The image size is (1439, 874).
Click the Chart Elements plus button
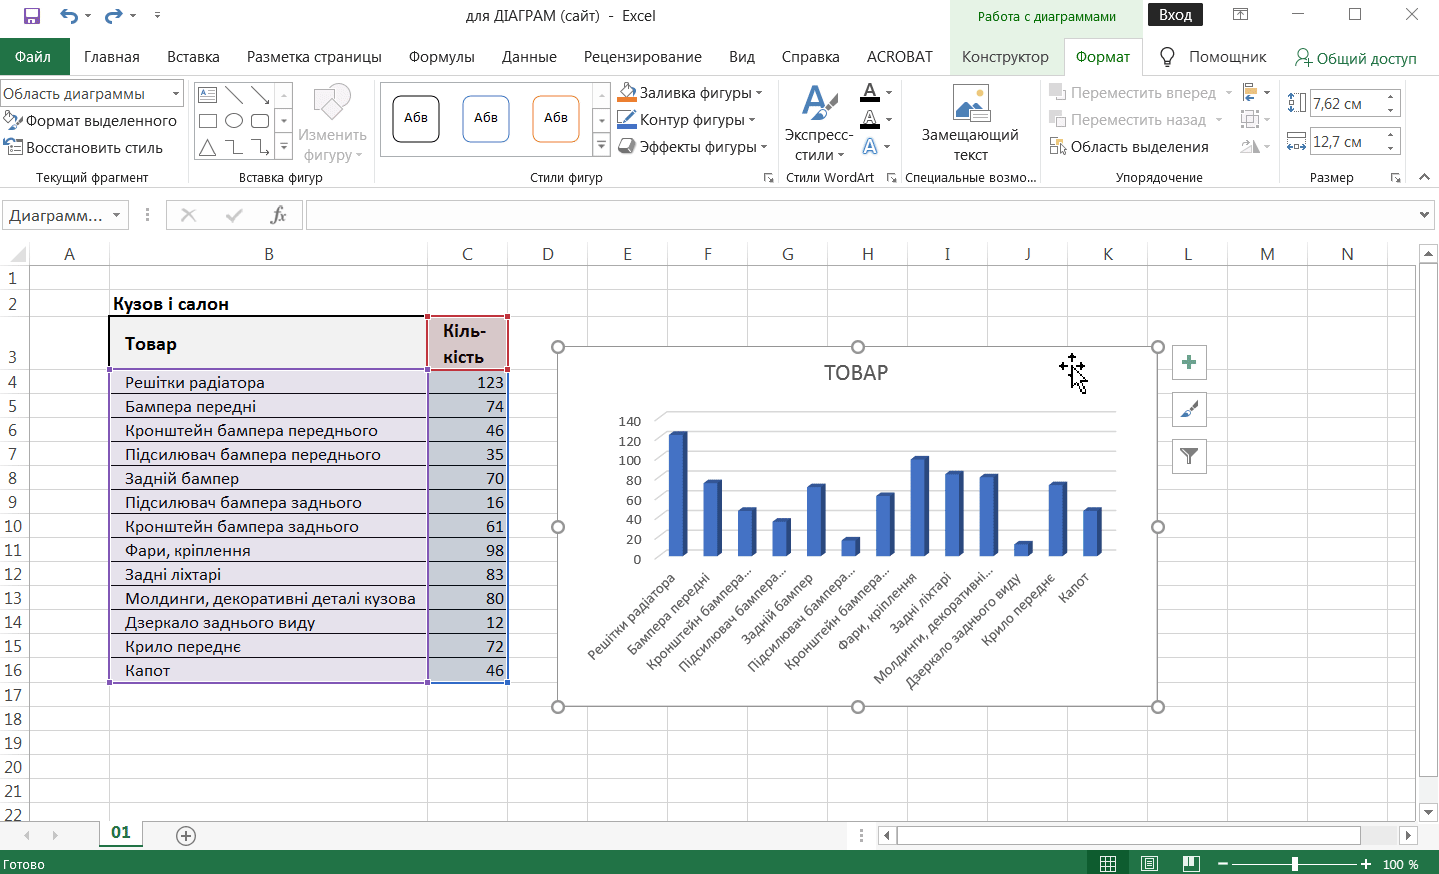(x=1188, y=363)
